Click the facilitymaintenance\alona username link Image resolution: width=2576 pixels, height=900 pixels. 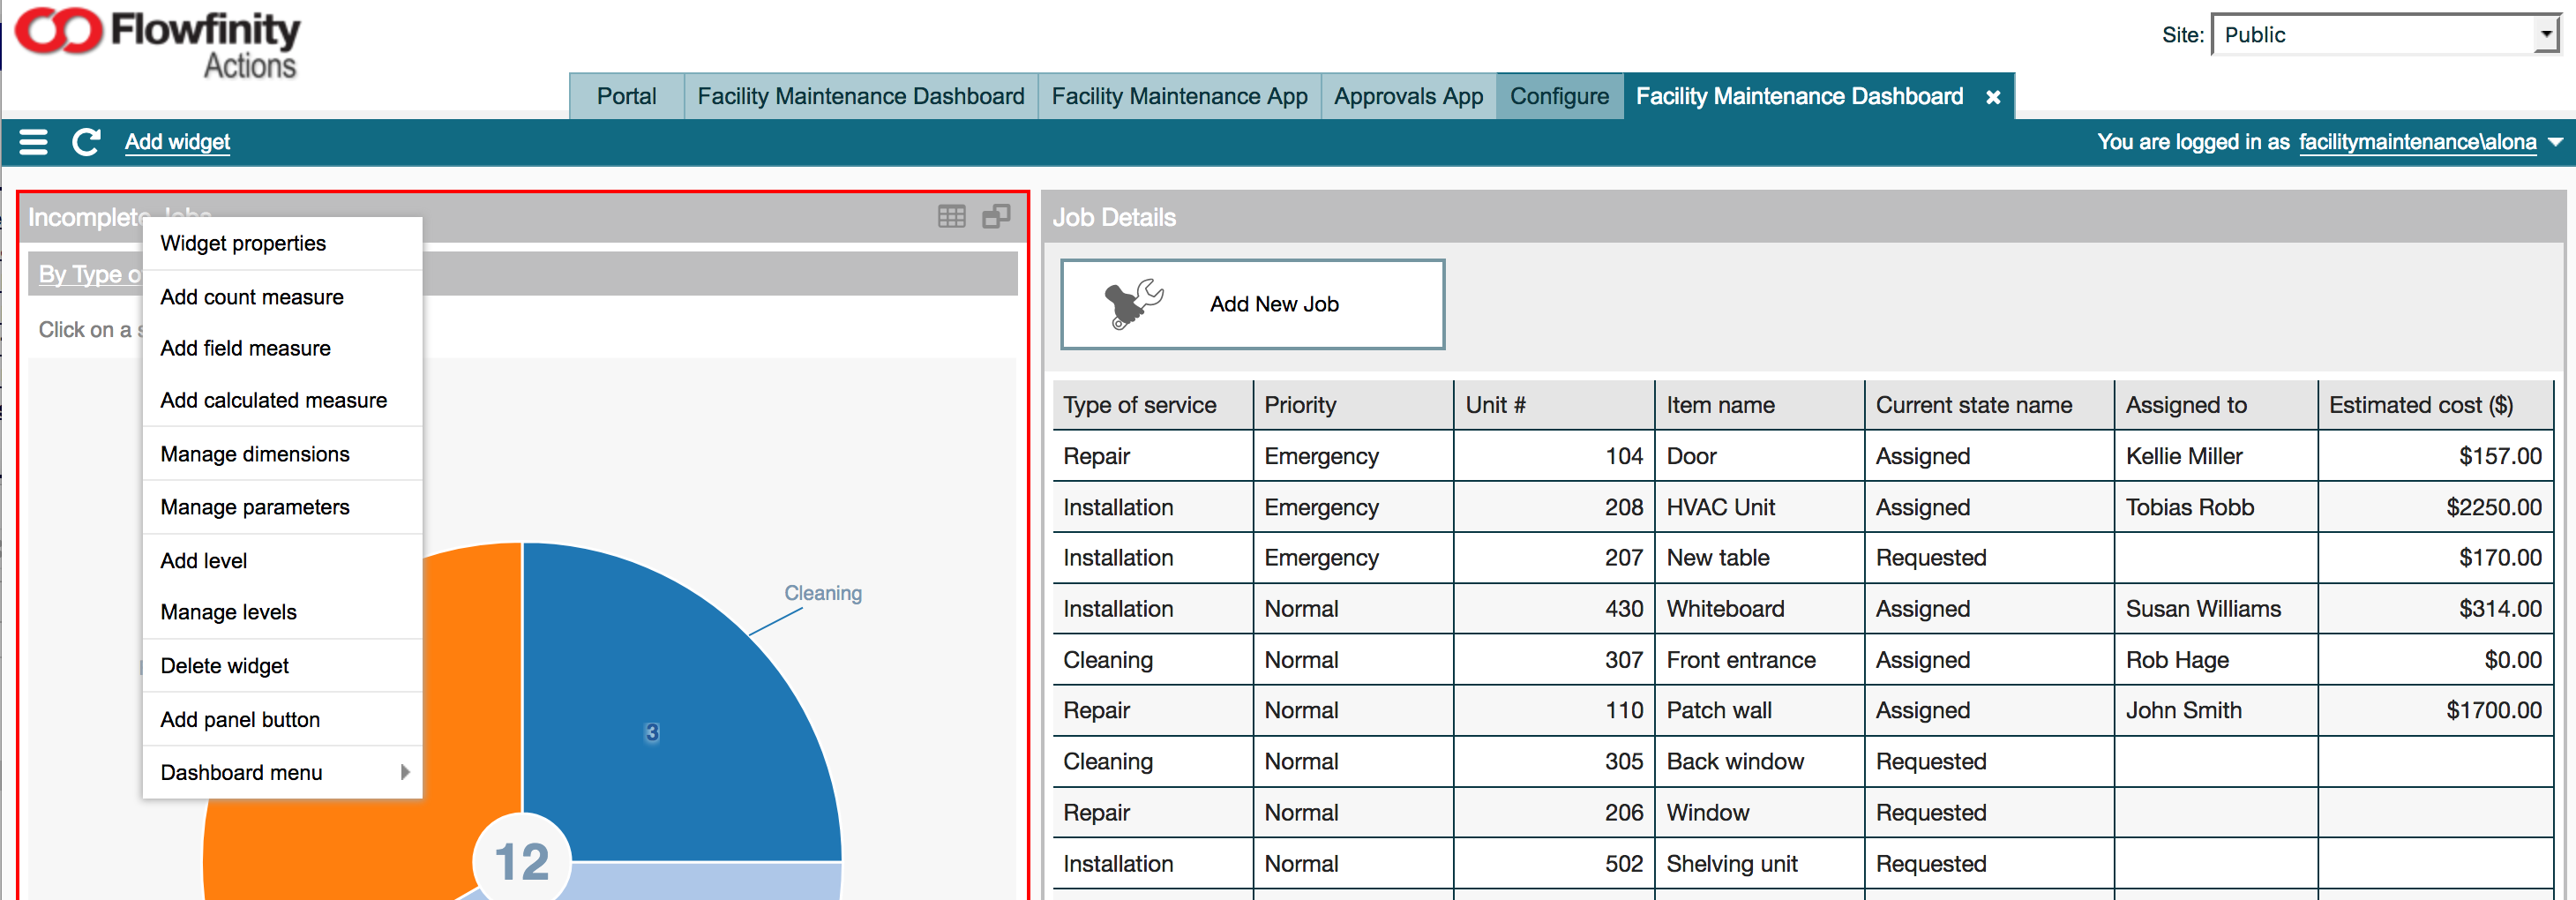pyautogui.click(x=2417, y=142)
